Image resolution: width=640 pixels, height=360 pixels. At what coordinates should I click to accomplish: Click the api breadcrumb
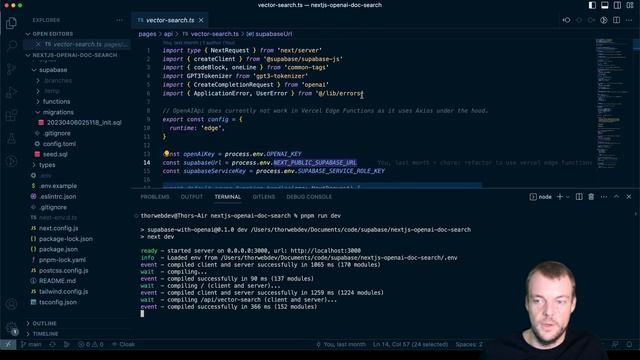tap(168, 34)
